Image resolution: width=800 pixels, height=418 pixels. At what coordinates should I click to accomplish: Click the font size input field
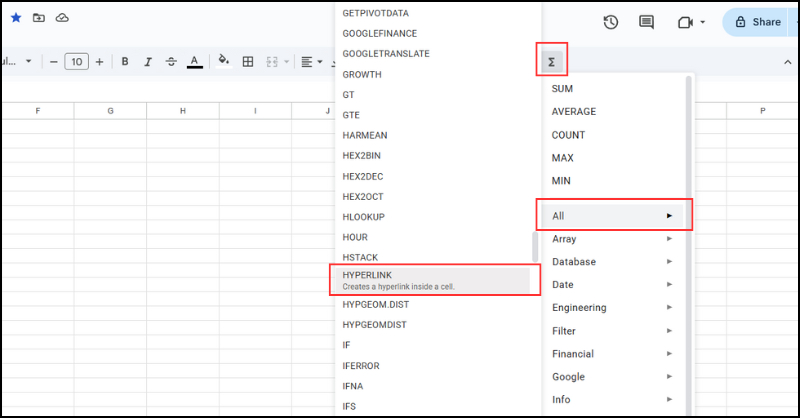[77, 62]
